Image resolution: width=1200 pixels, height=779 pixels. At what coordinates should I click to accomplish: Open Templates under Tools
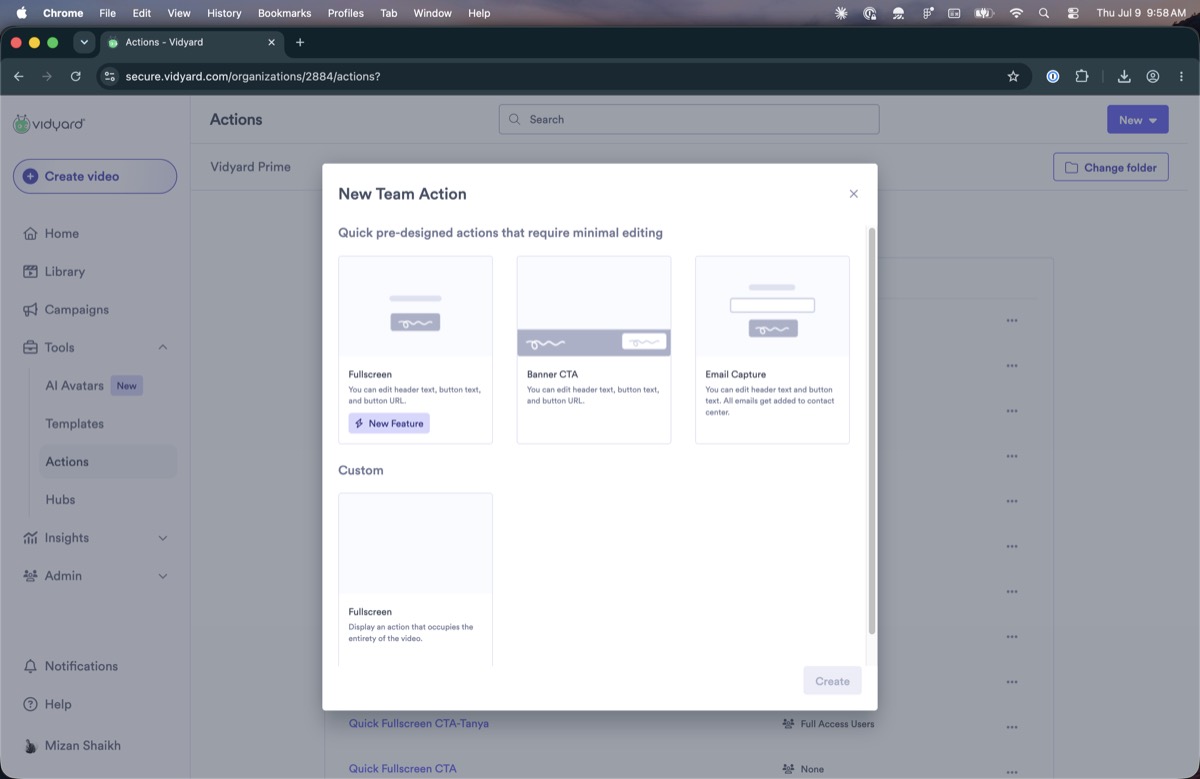click(x=74, y=423)
